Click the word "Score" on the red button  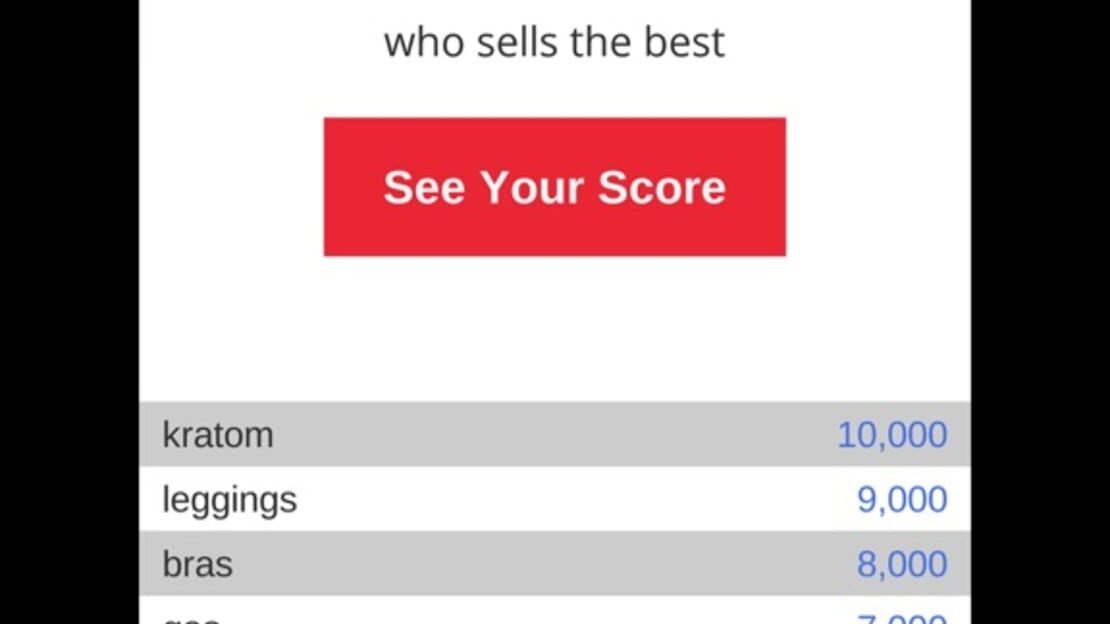662,188
